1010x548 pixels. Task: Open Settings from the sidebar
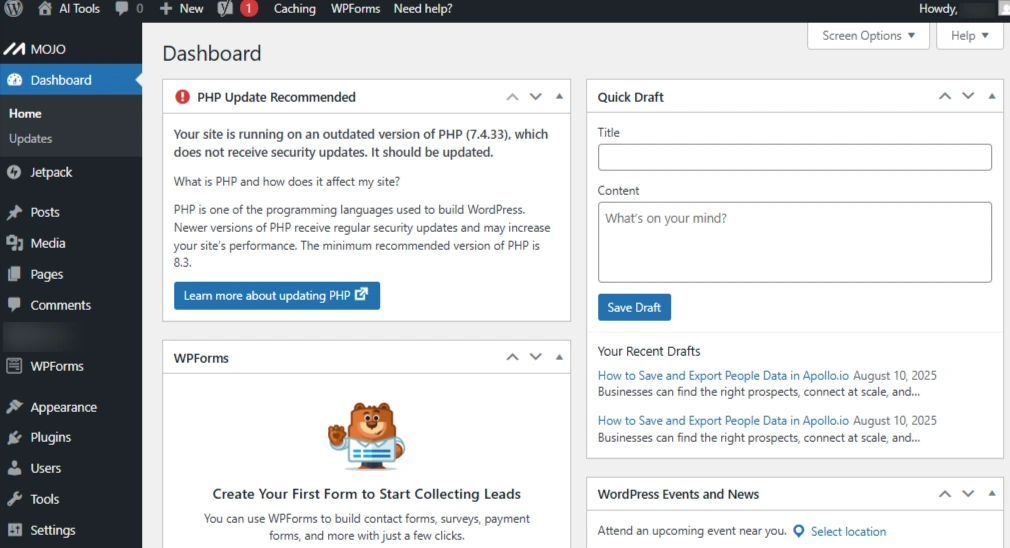click(x=52, y=530)
